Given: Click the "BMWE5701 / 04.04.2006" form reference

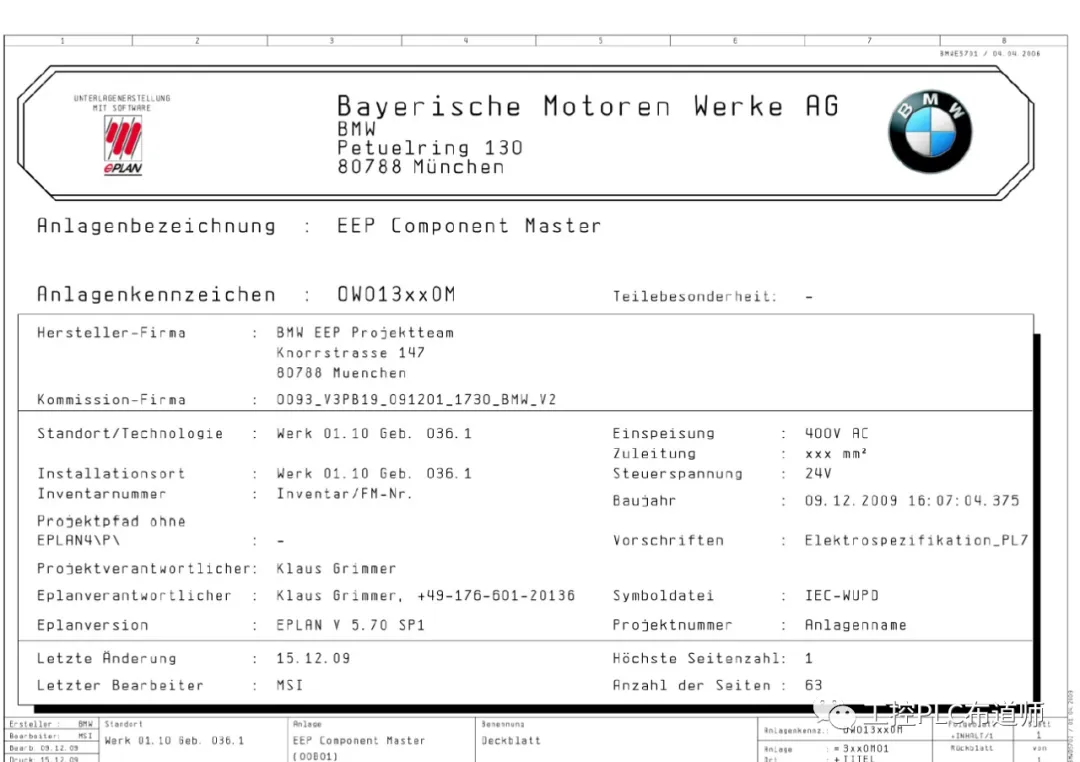Looking at the screenshot, I should [990, 54].
